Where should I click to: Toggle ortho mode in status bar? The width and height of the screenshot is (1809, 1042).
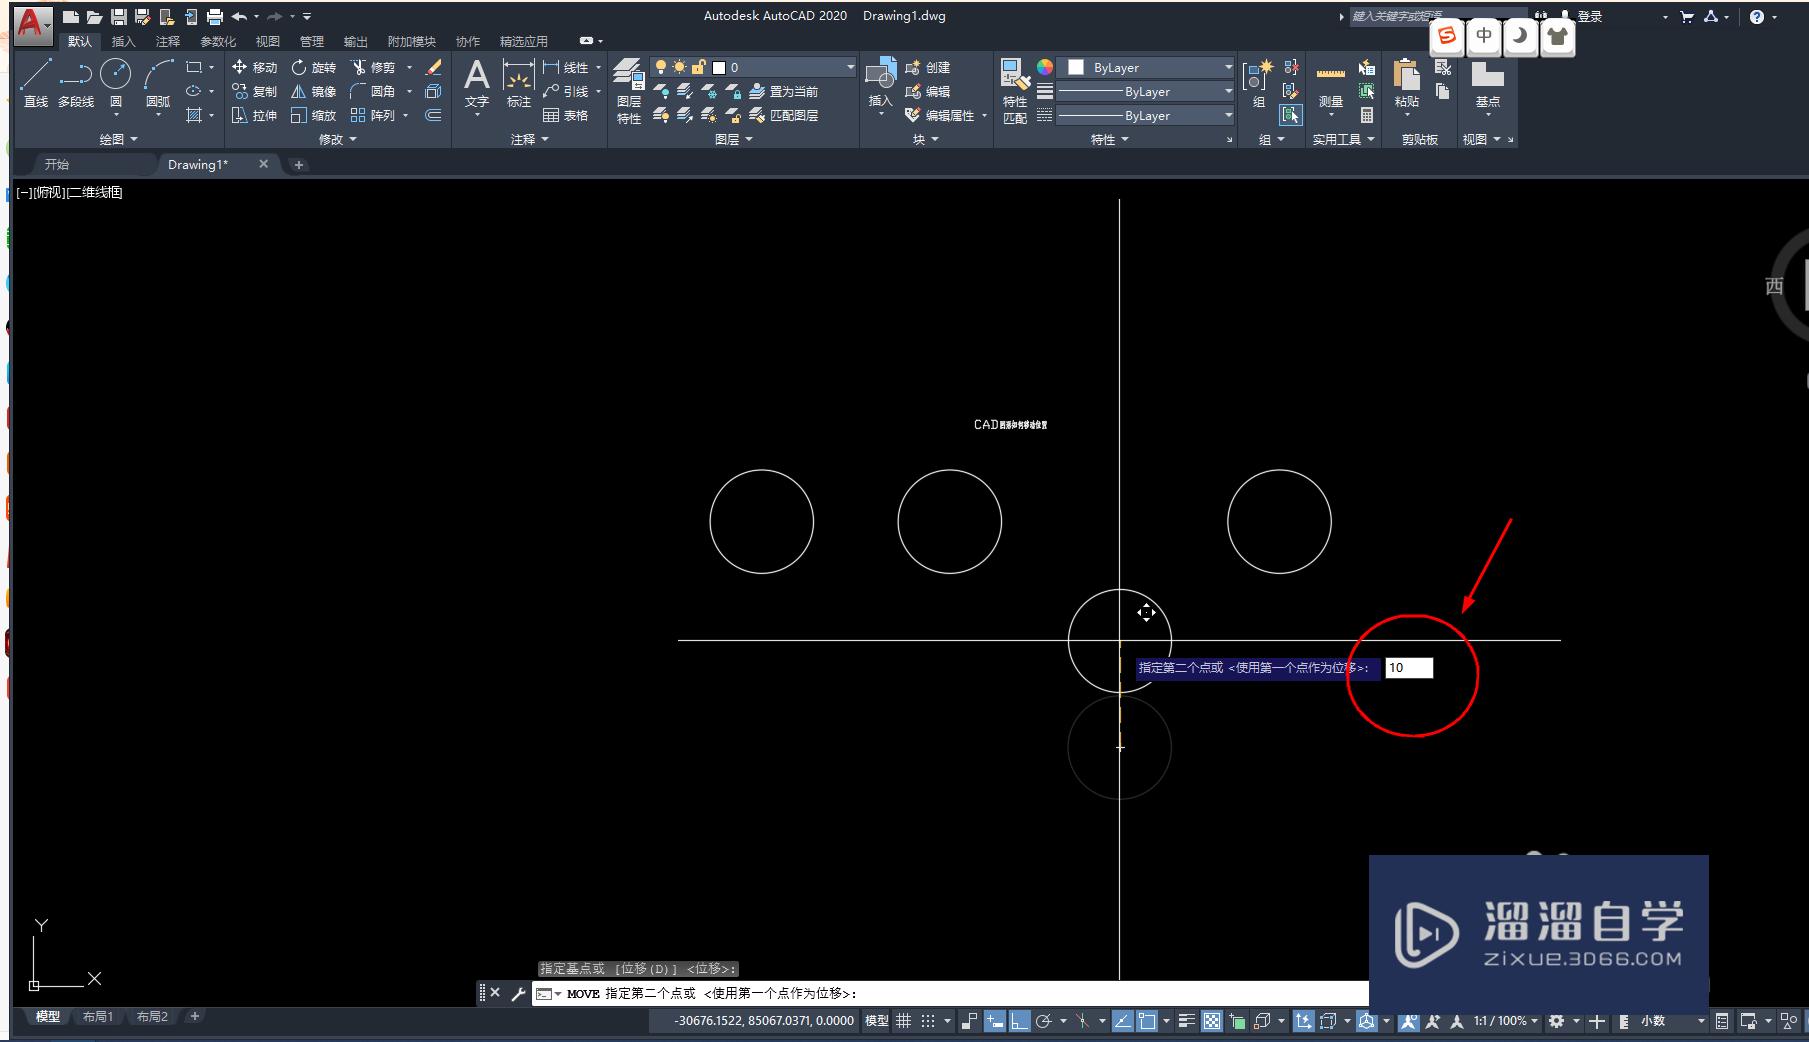pos(1019,1021)
